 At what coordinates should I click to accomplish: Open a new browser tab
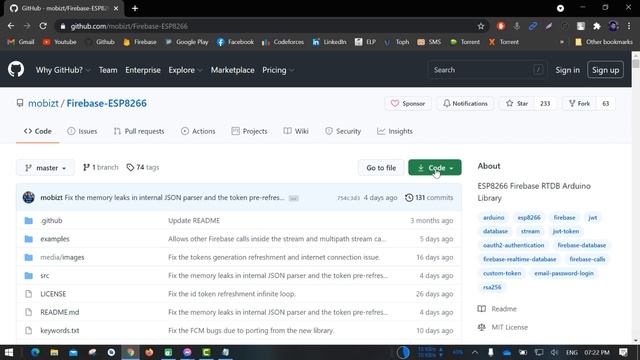coord(135,8)
